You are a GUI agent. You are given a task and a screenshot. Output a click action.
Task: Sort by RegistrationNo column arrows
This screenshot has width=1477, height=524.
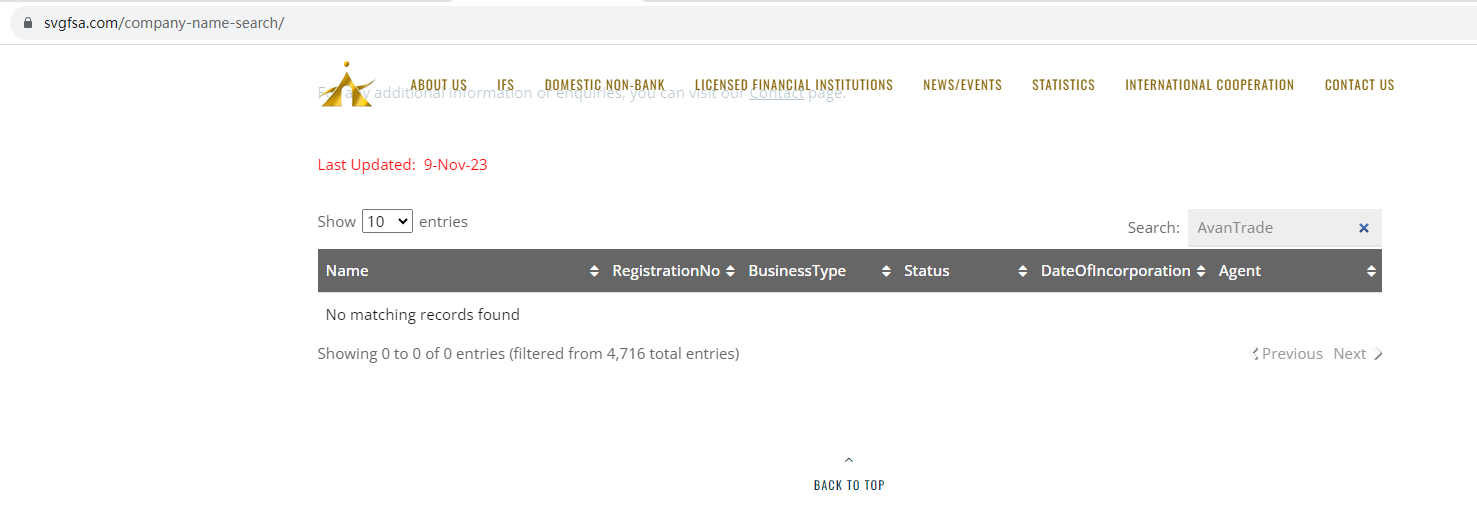click(730, 271)
